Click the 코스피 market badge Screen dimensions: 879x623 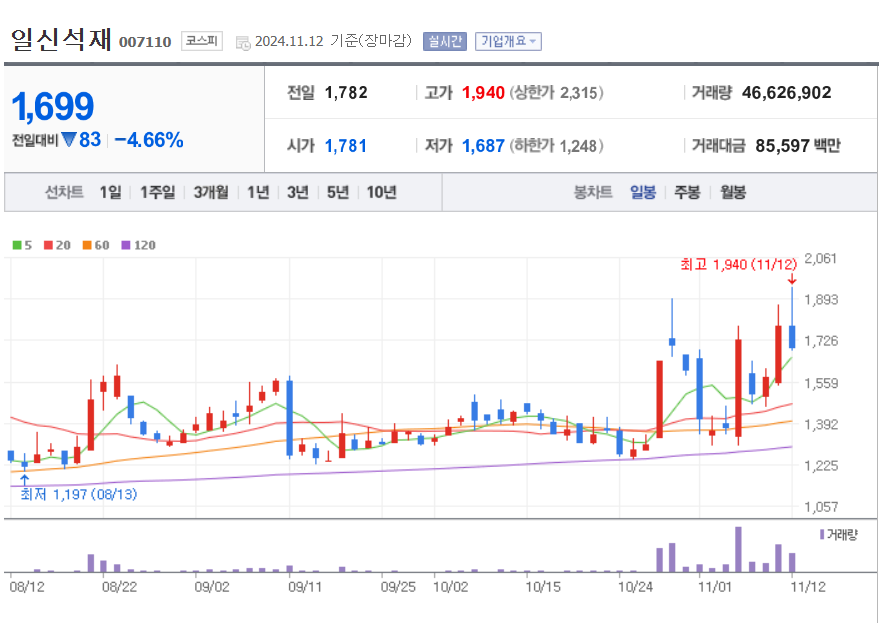202,41
